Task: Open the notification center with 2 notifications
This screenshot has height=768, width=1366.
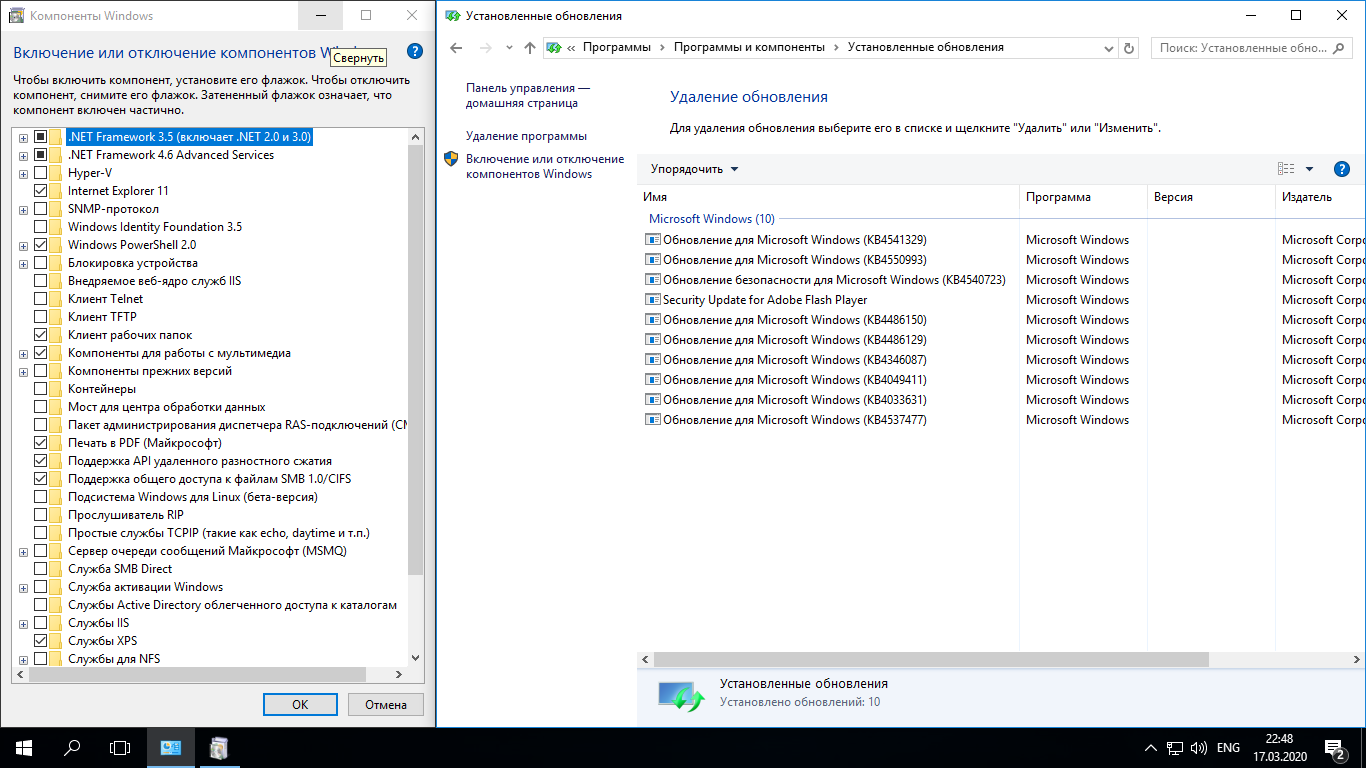Action: (1334, 747)
